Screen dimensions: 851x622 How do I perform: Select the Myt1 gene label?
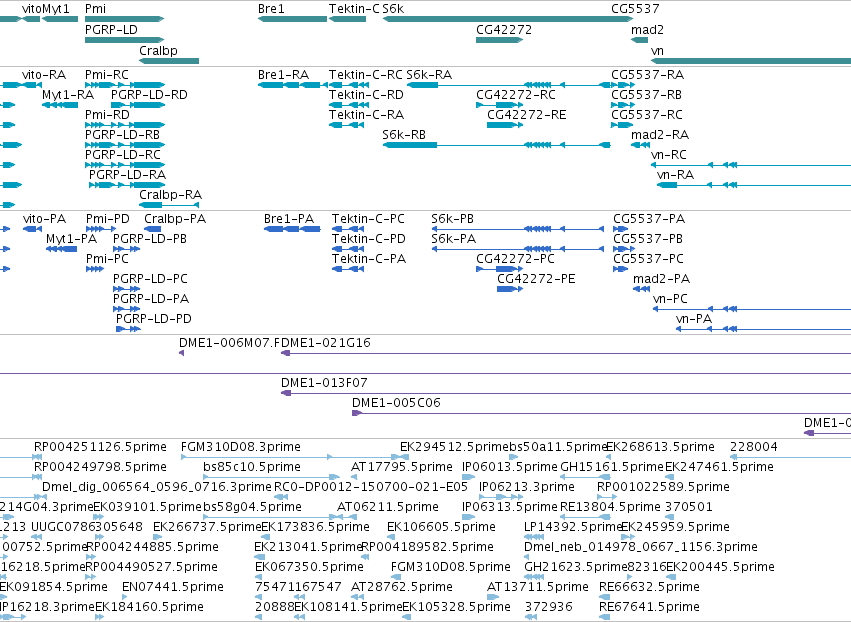click(x=56, y=9)
